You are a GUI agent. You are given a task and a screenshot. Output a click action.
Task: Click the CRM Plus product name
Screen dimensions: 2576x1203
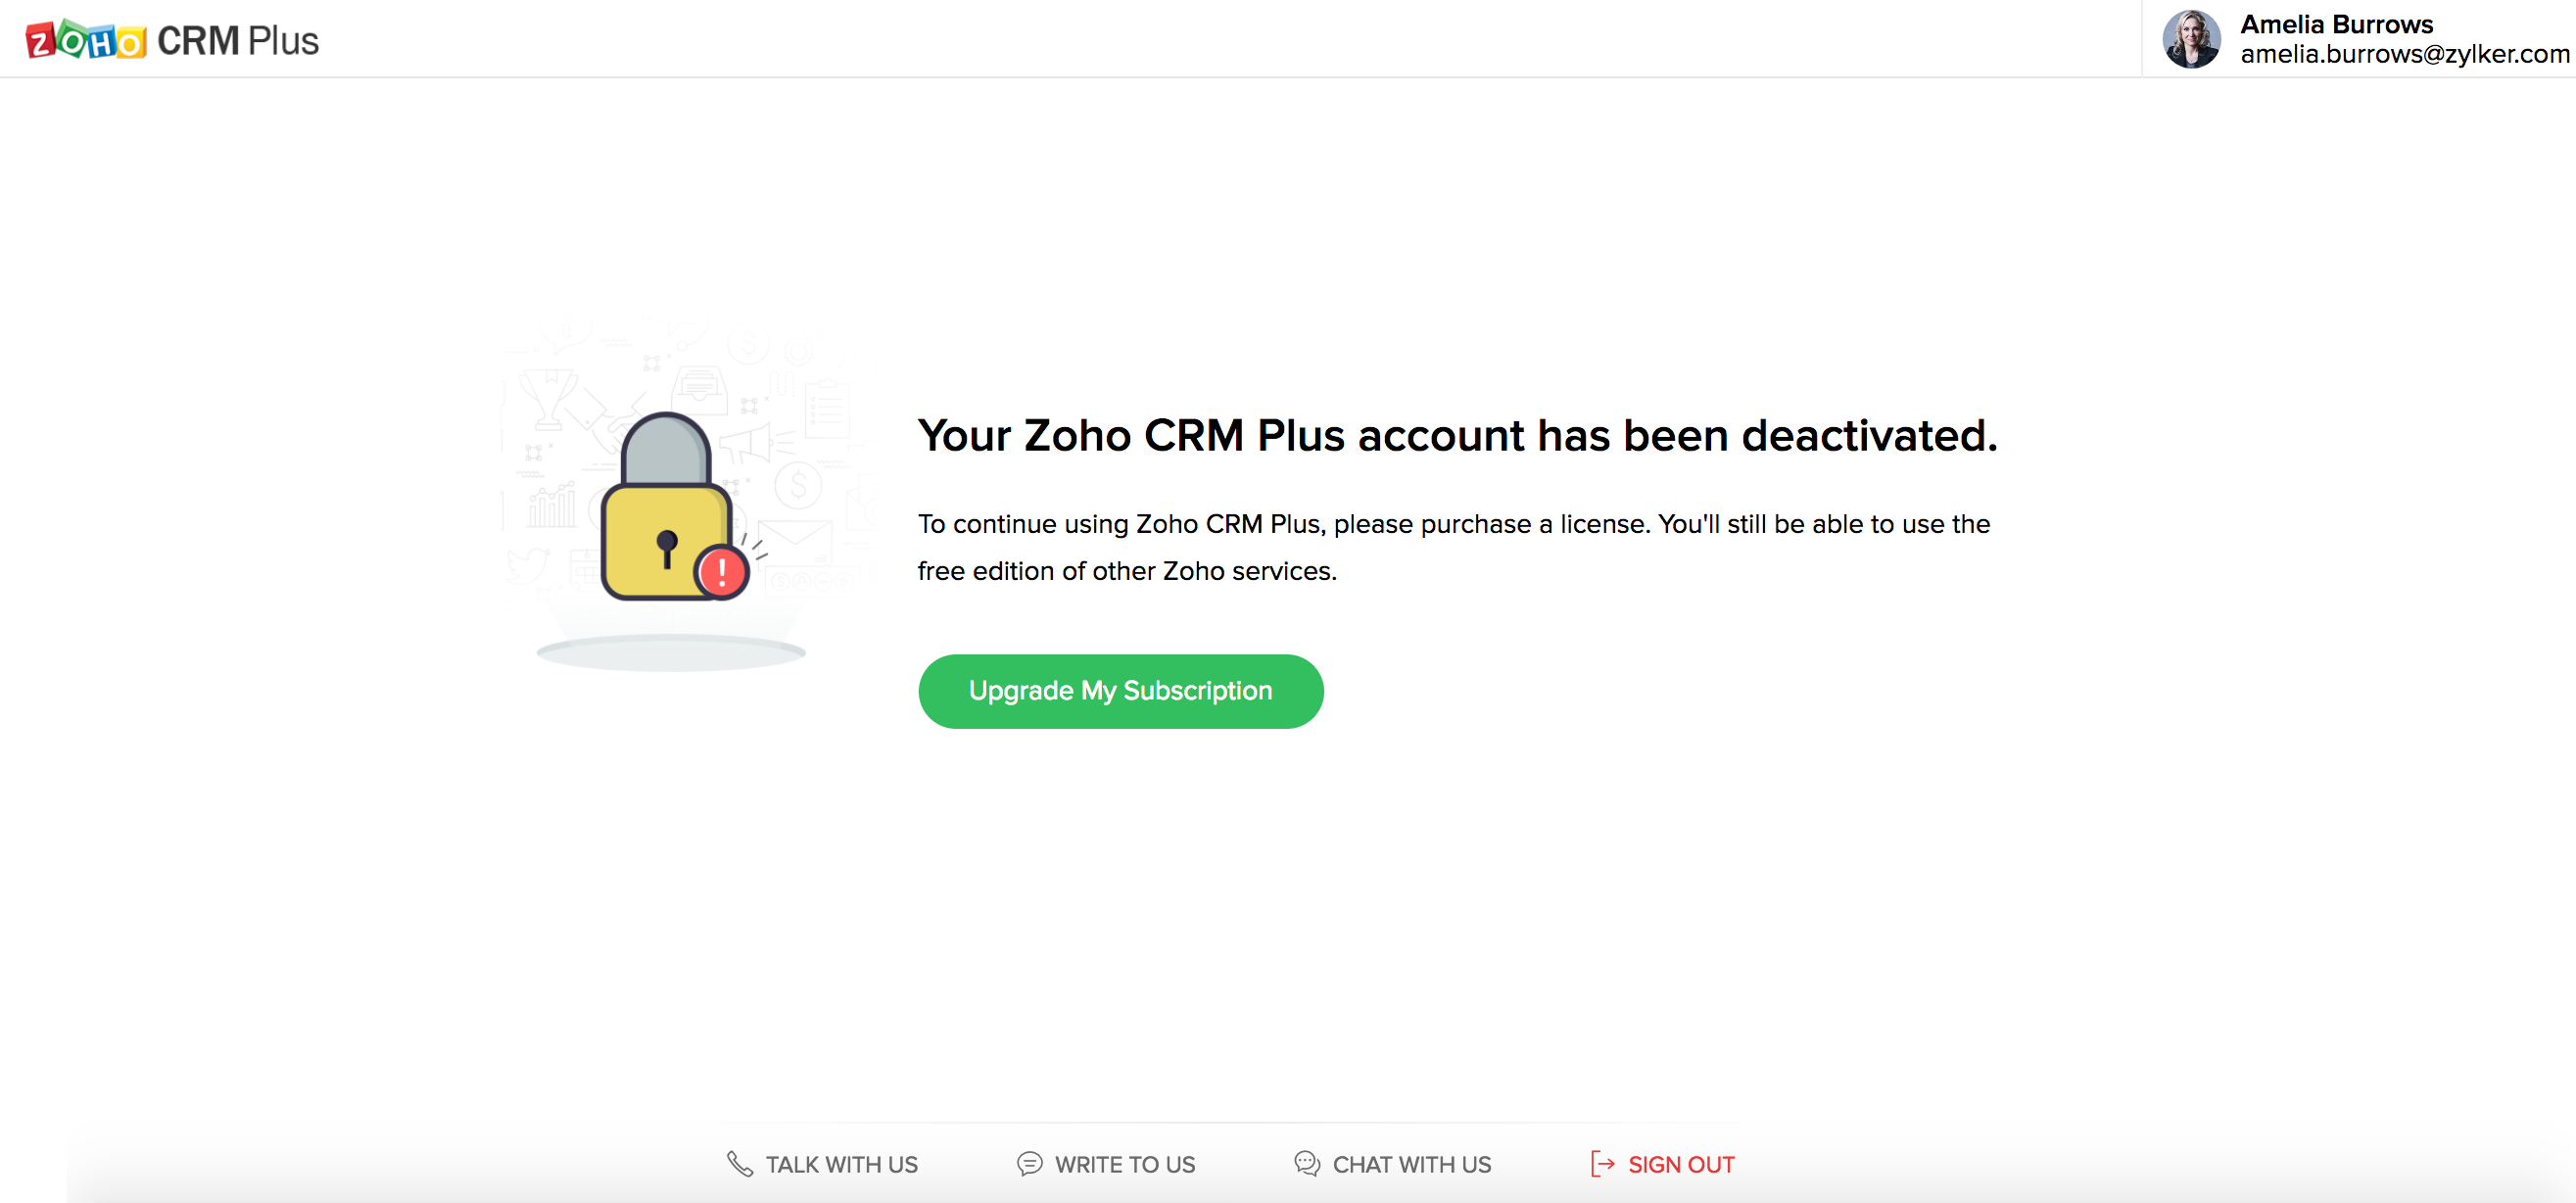click(238, 41)
